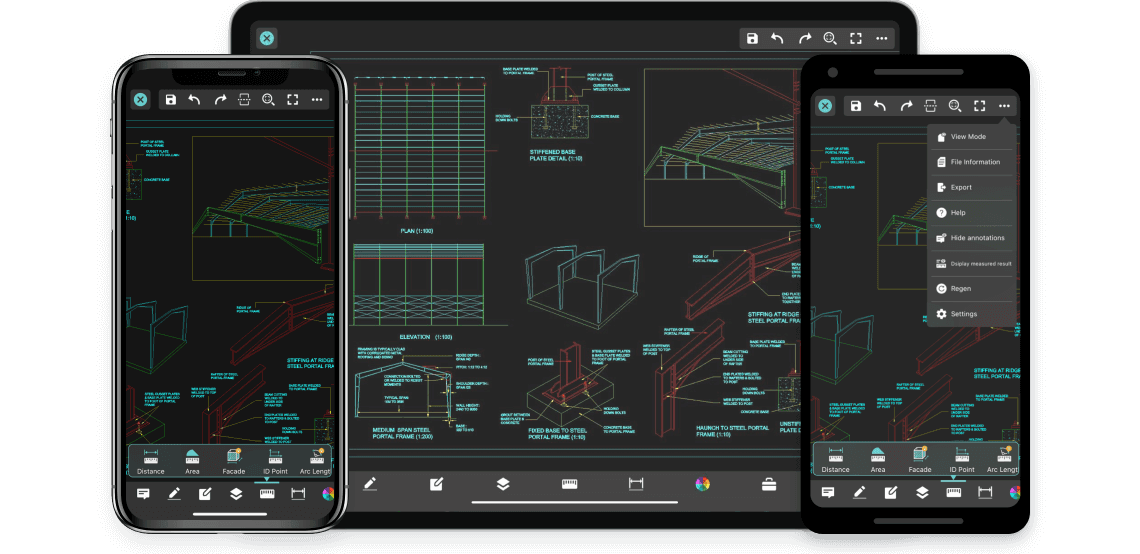The image size is (1140, 554).
Task: Undo the last action on the right phone
Action: 880,105
